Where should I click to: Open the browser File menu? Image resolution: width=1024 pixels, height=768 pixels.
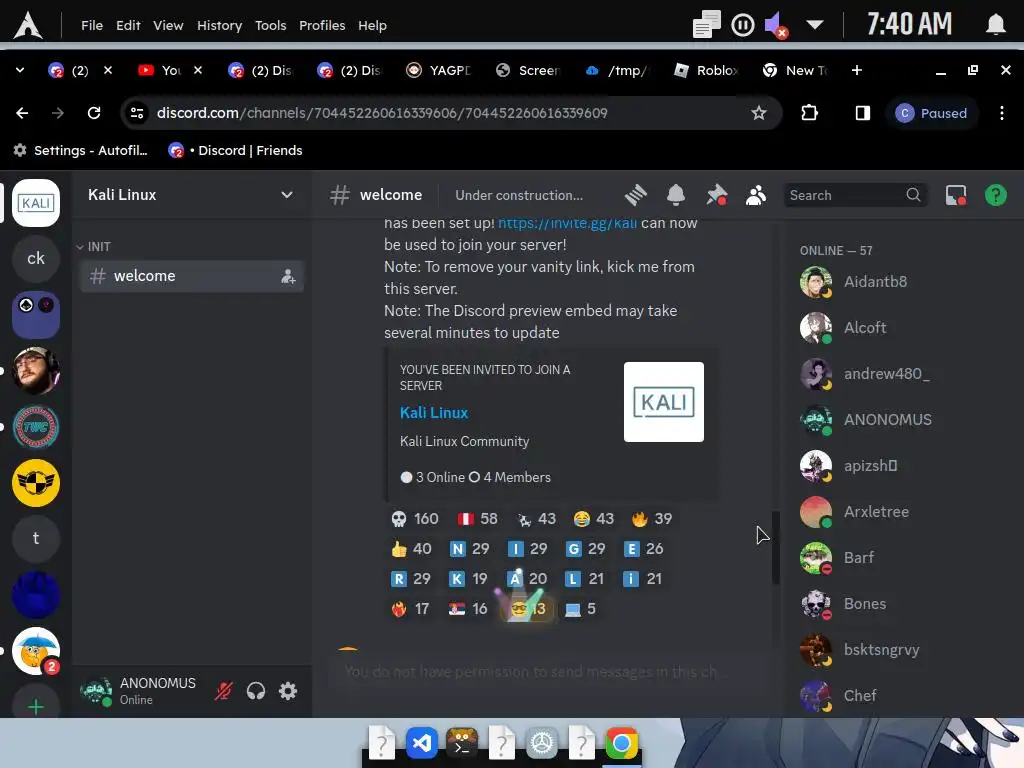pyautogui.click(x=92, y=25)
